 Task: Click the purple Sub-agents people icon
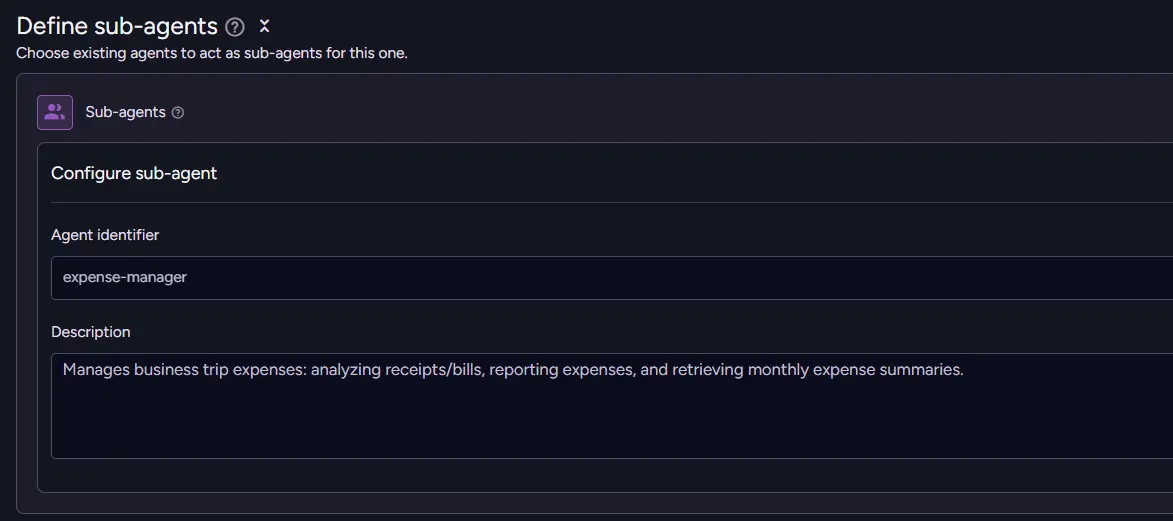tap(55, 112)
